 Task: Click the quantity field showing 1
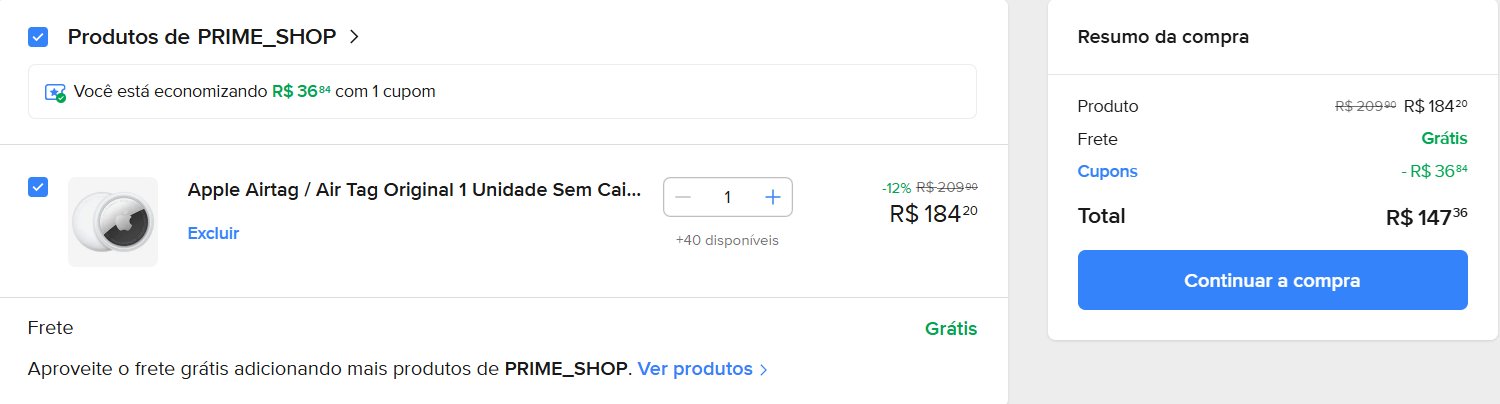727,197
